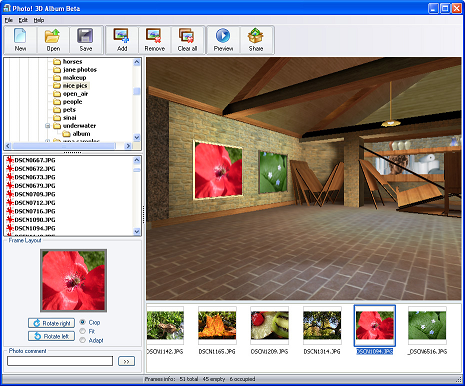The height and width of the screenshot is (386, 465).
Task: Open an album with the Open icon
Action: pos(53,36)
